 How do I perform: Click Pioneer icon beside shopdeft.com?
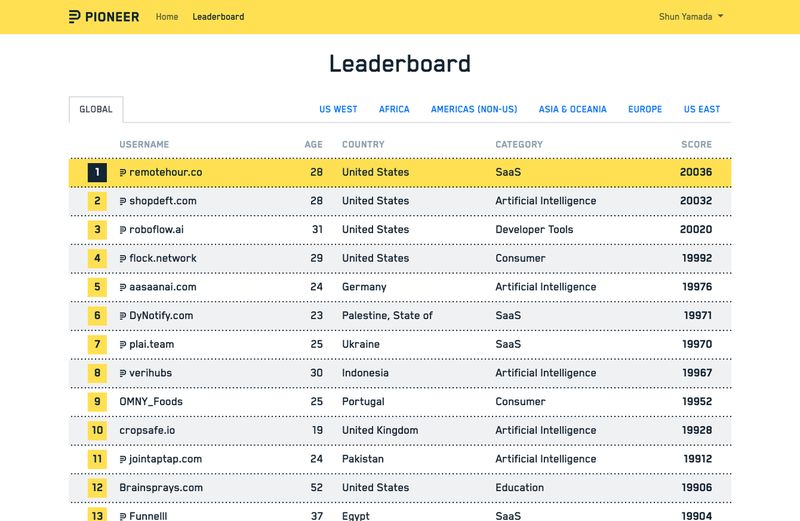(123, 201)
